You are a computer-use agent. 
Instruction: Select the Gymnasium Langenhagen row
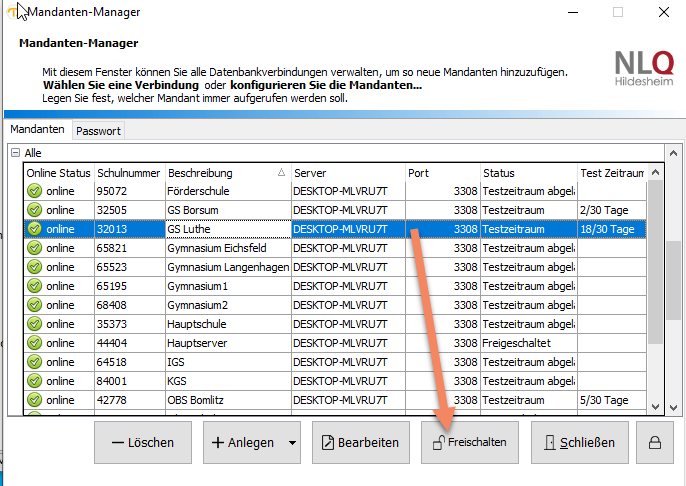228,267
